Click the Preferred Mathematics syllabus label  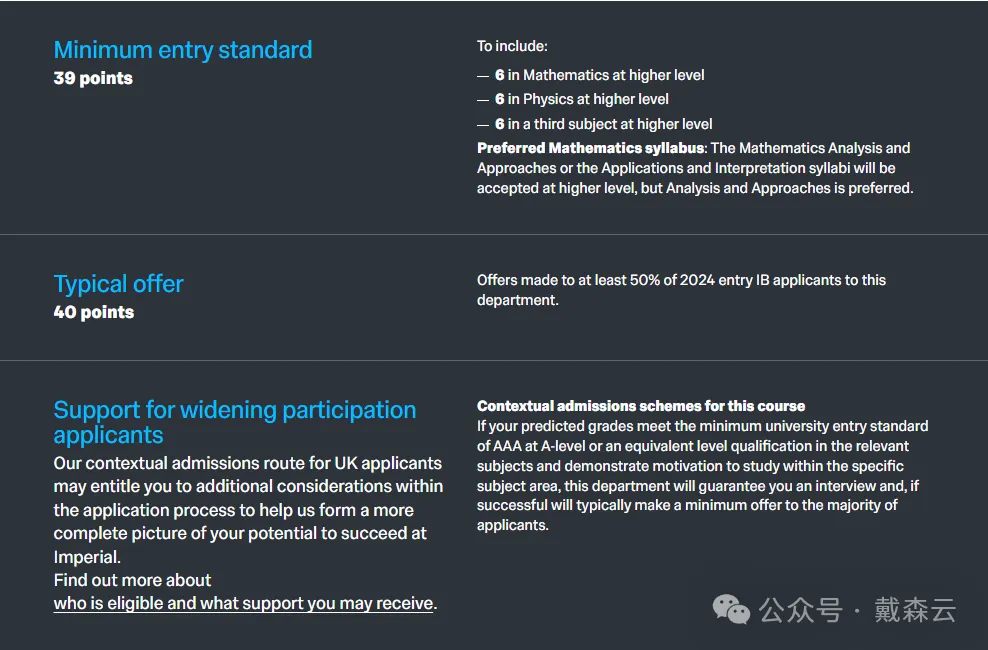pyautogui.click(x=591, y=148)
